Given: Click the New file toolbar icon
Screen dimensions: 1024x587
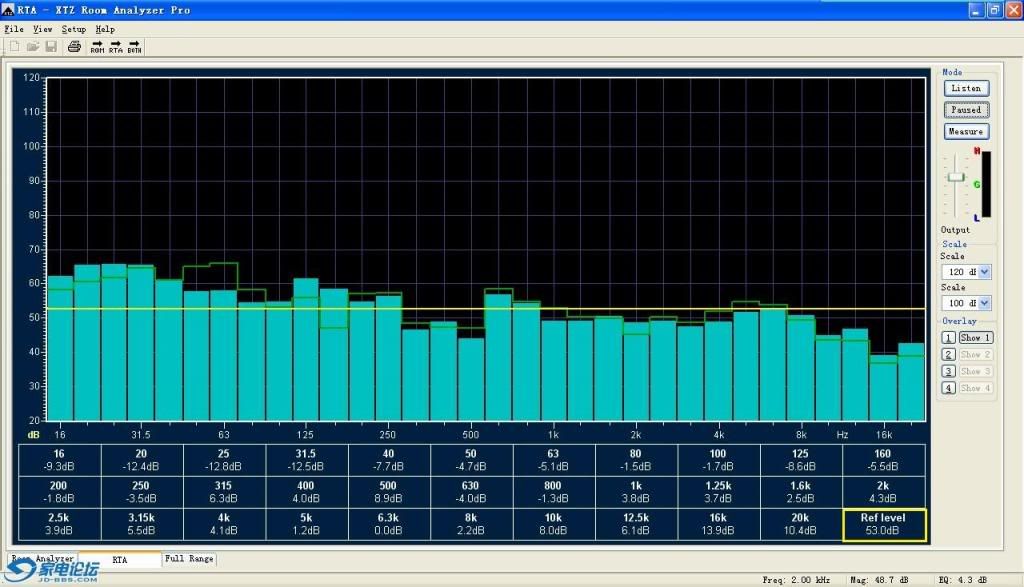Looking at the screenshot, I should [14, 46].
